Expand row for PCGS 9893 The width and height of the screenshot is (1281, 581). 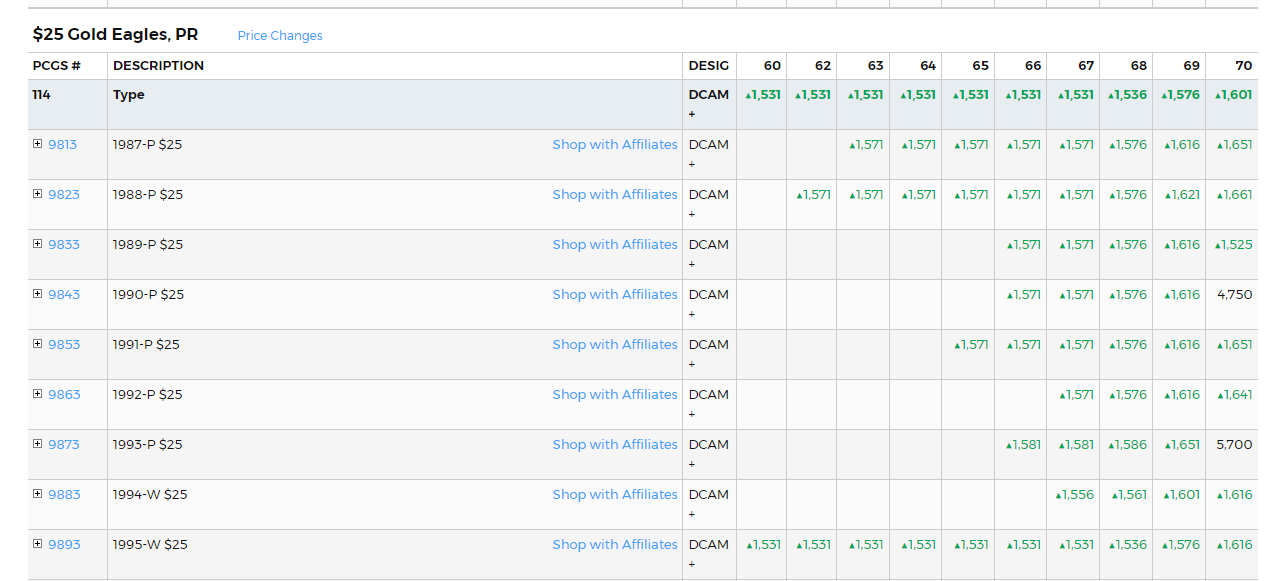pos(38,544)
